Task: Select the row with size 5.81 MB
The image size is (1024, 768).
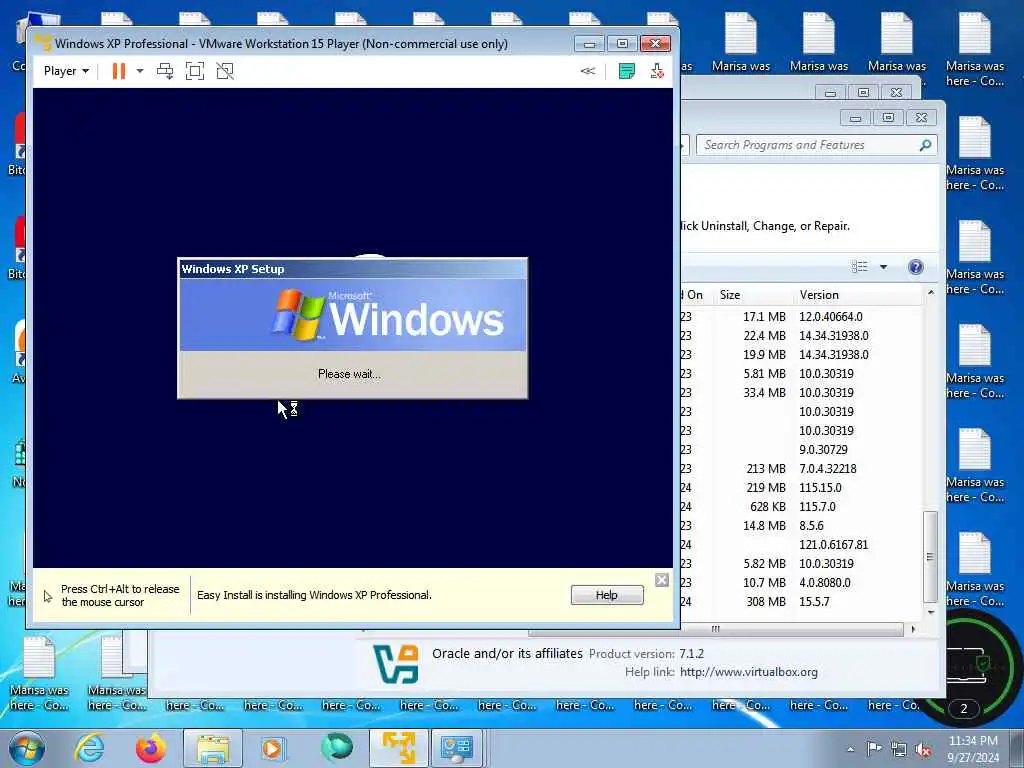Action: (x=801, y=374)
